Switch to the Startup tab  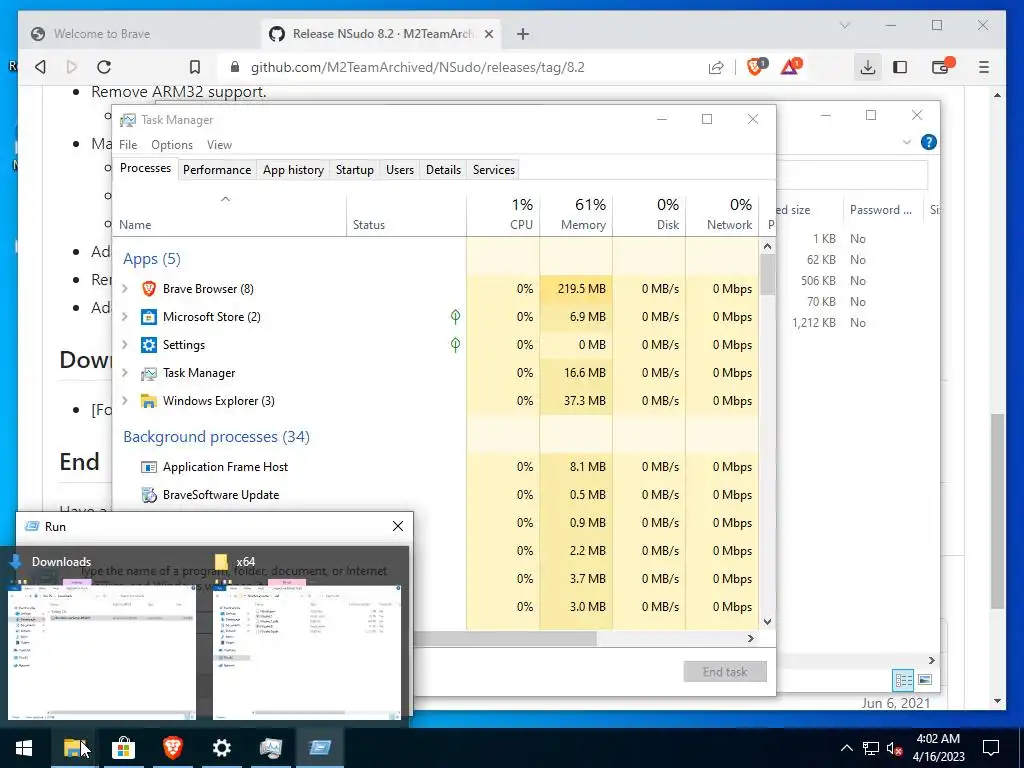[355, 170]
